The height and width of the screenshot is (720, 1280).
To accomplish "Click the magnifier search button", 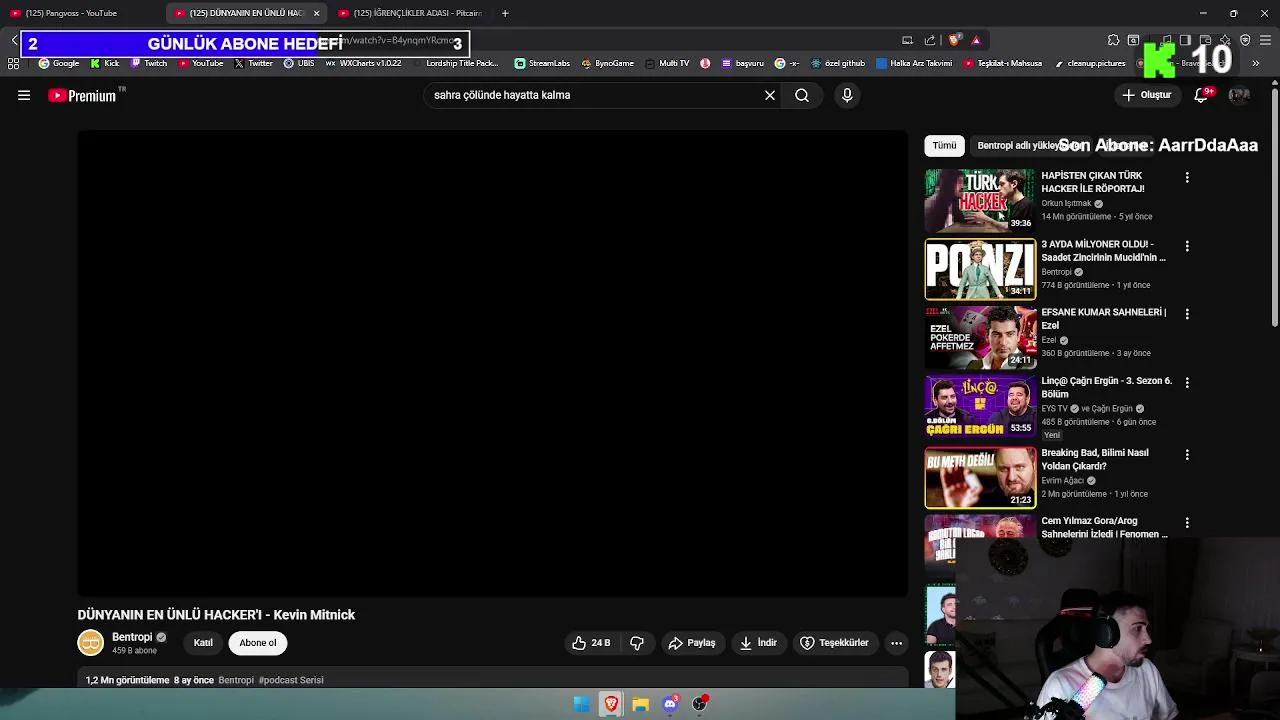I will pyautogui.click(x=802, y=95).
